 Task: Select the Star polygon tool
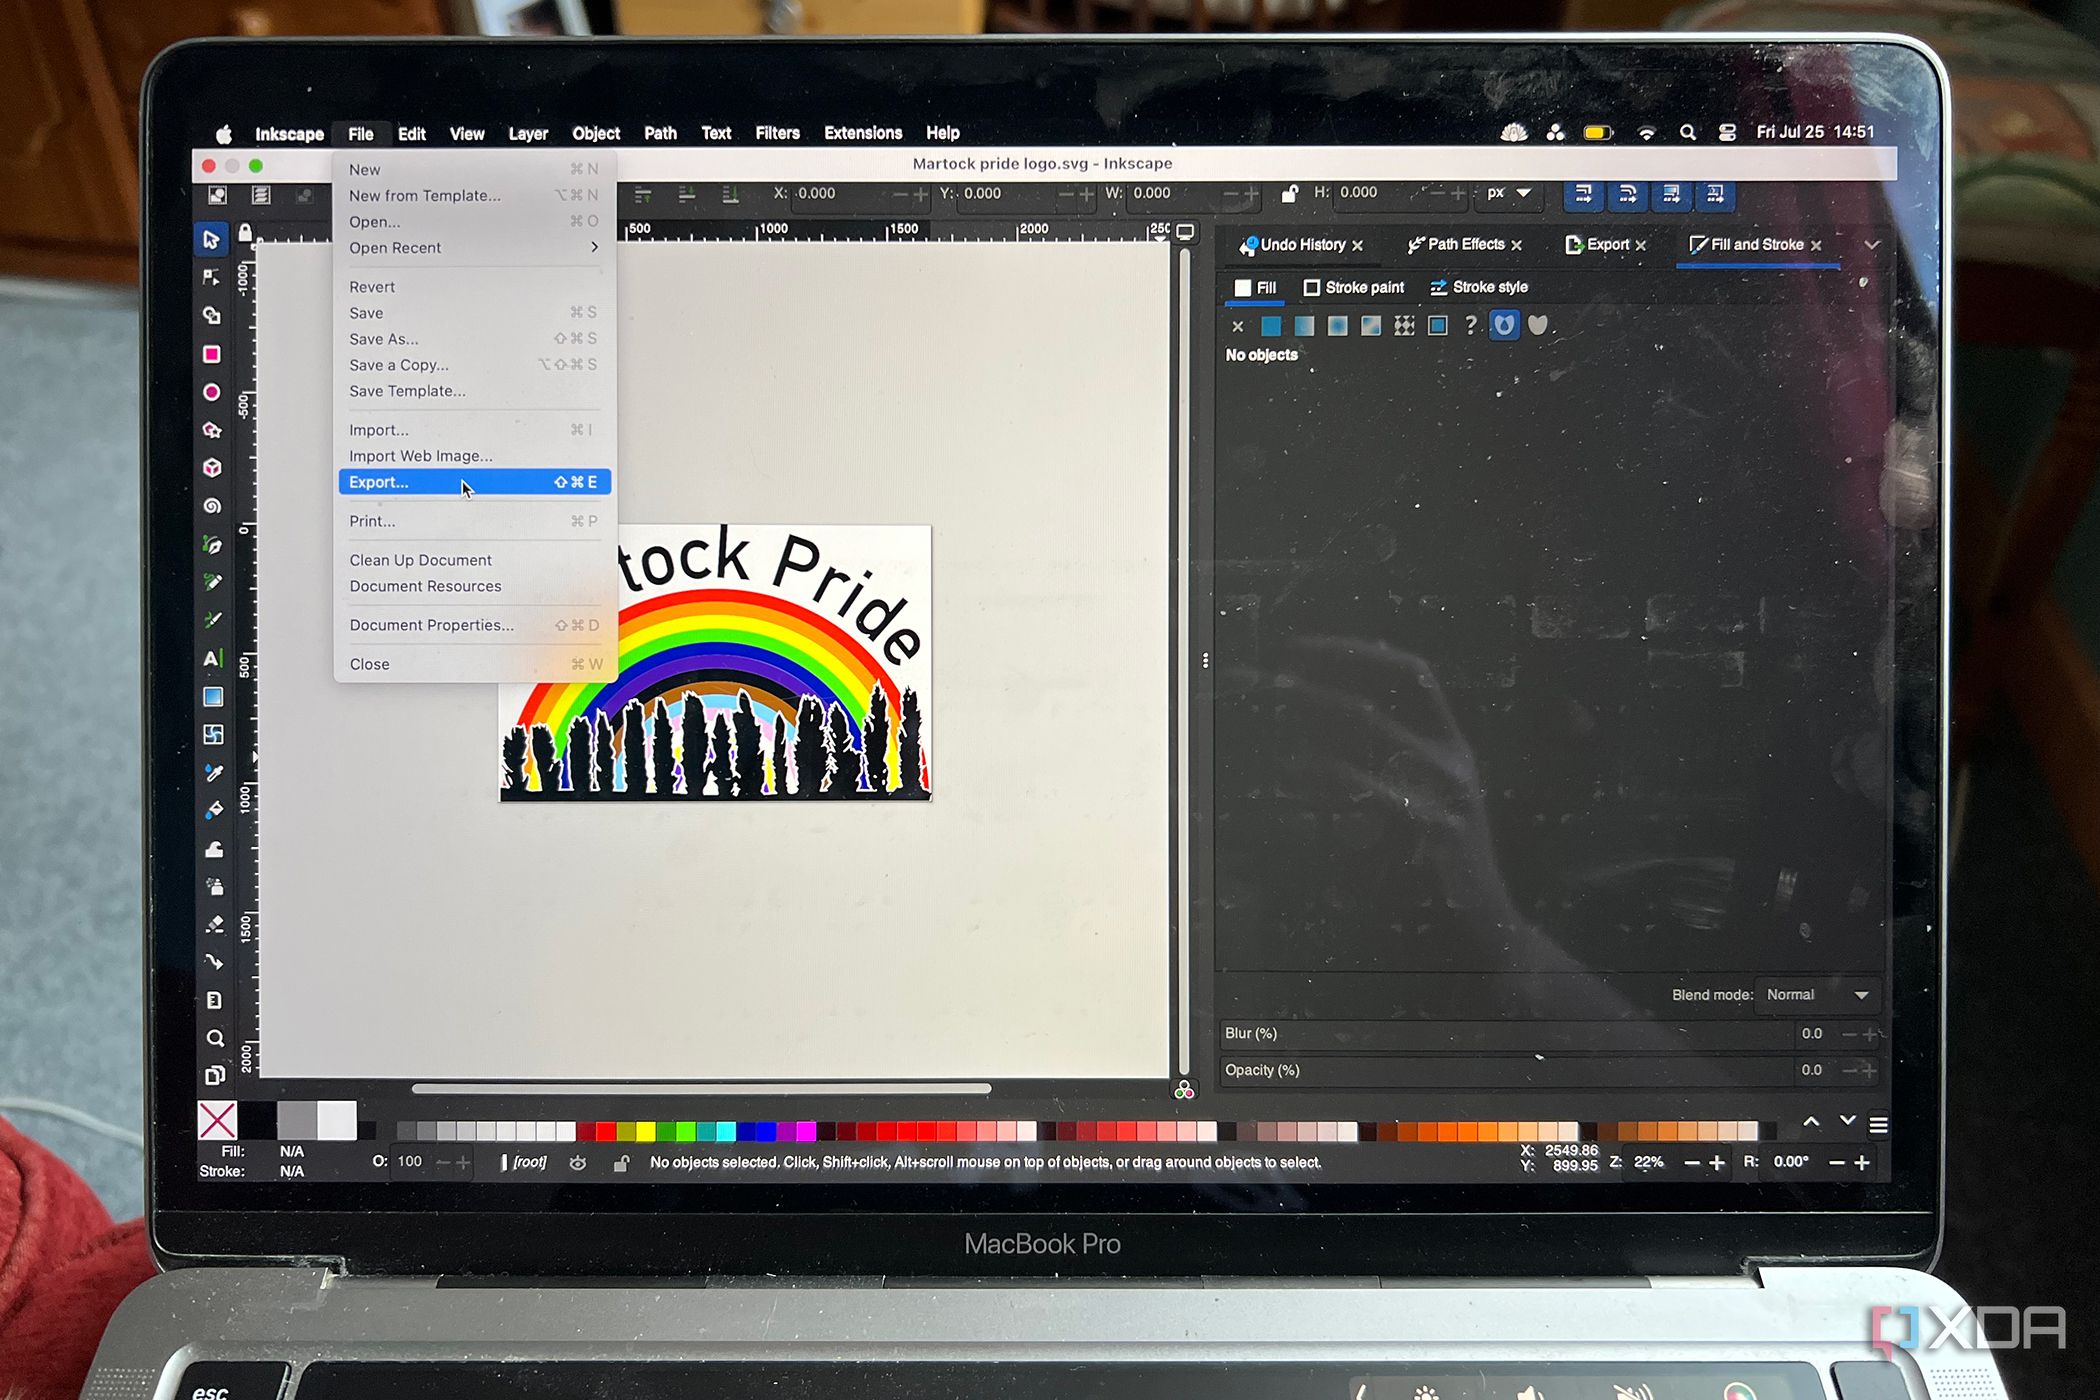coord(211,430)
